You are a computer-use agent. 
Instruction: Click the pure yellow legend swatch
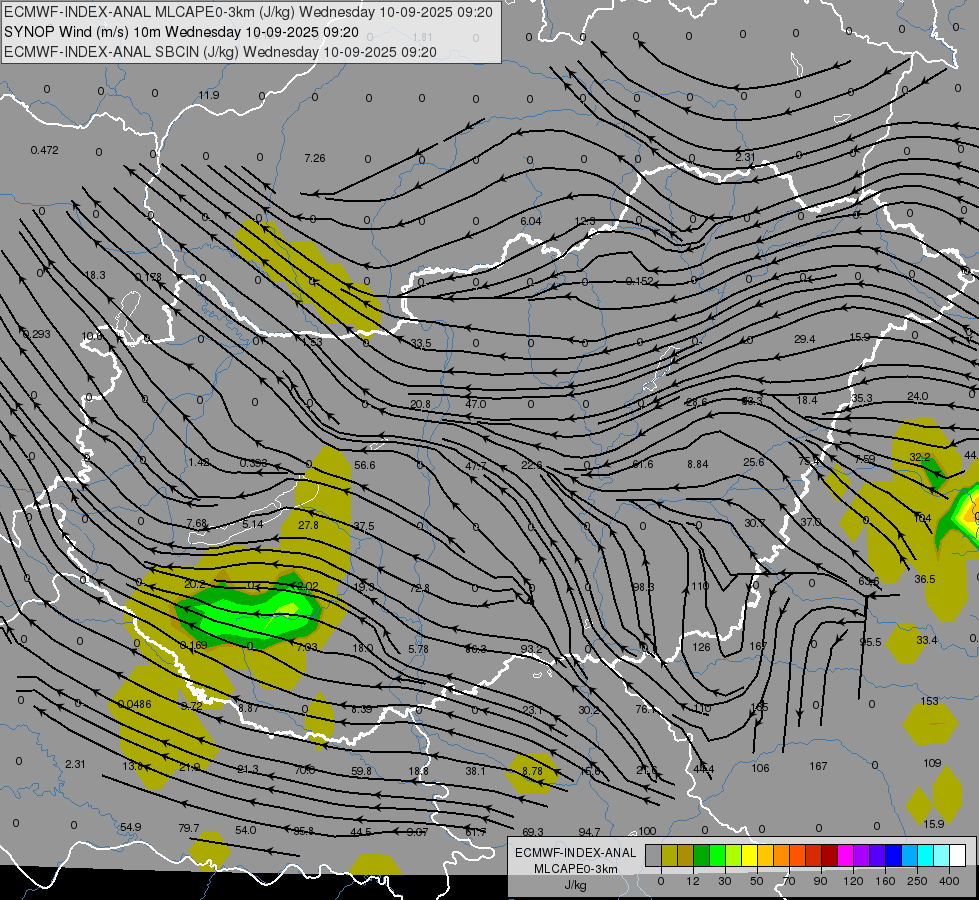pos(749,856)
